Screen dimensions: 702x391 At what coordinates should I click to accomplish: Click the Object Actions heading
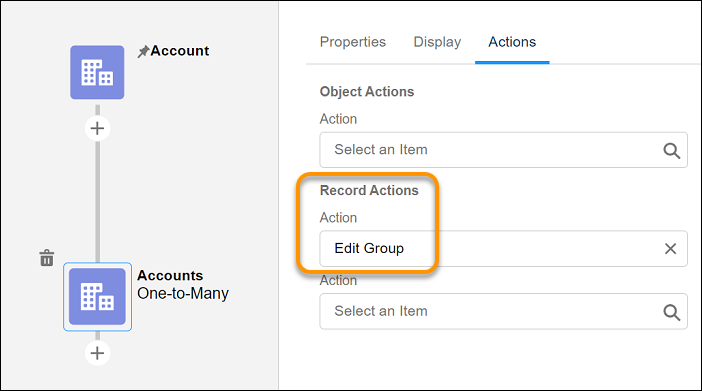(367, 91)
